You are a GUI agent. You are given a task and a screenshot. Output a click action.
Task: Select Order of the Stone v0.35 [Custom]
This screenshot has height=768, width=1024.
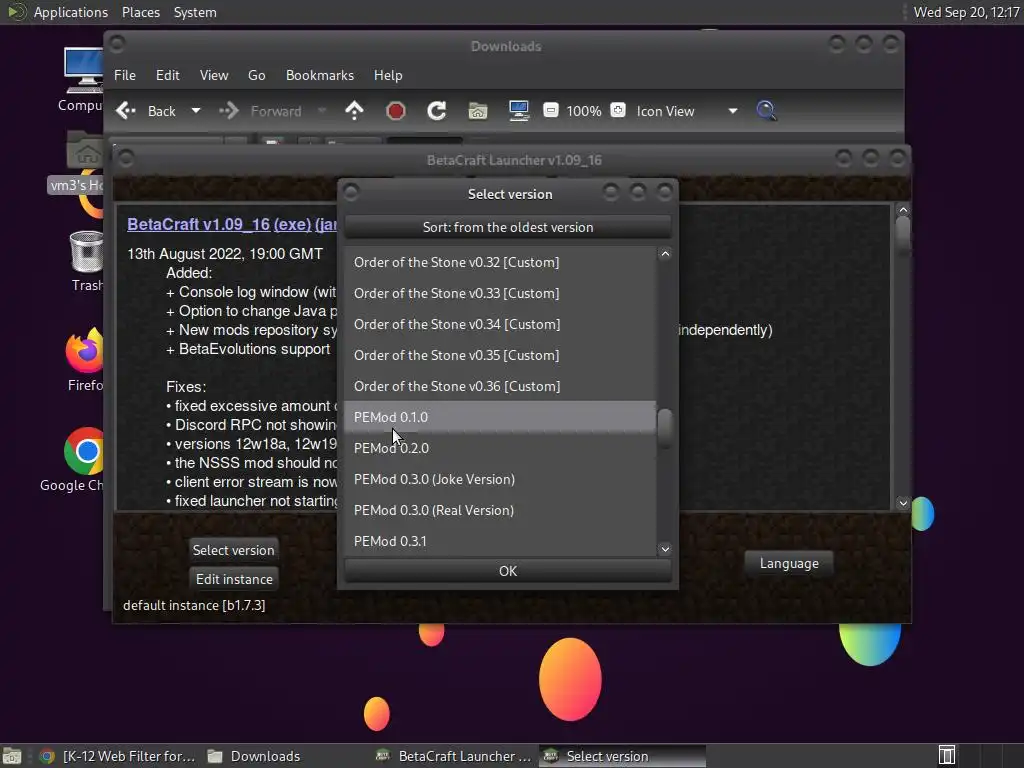[500, 355]
